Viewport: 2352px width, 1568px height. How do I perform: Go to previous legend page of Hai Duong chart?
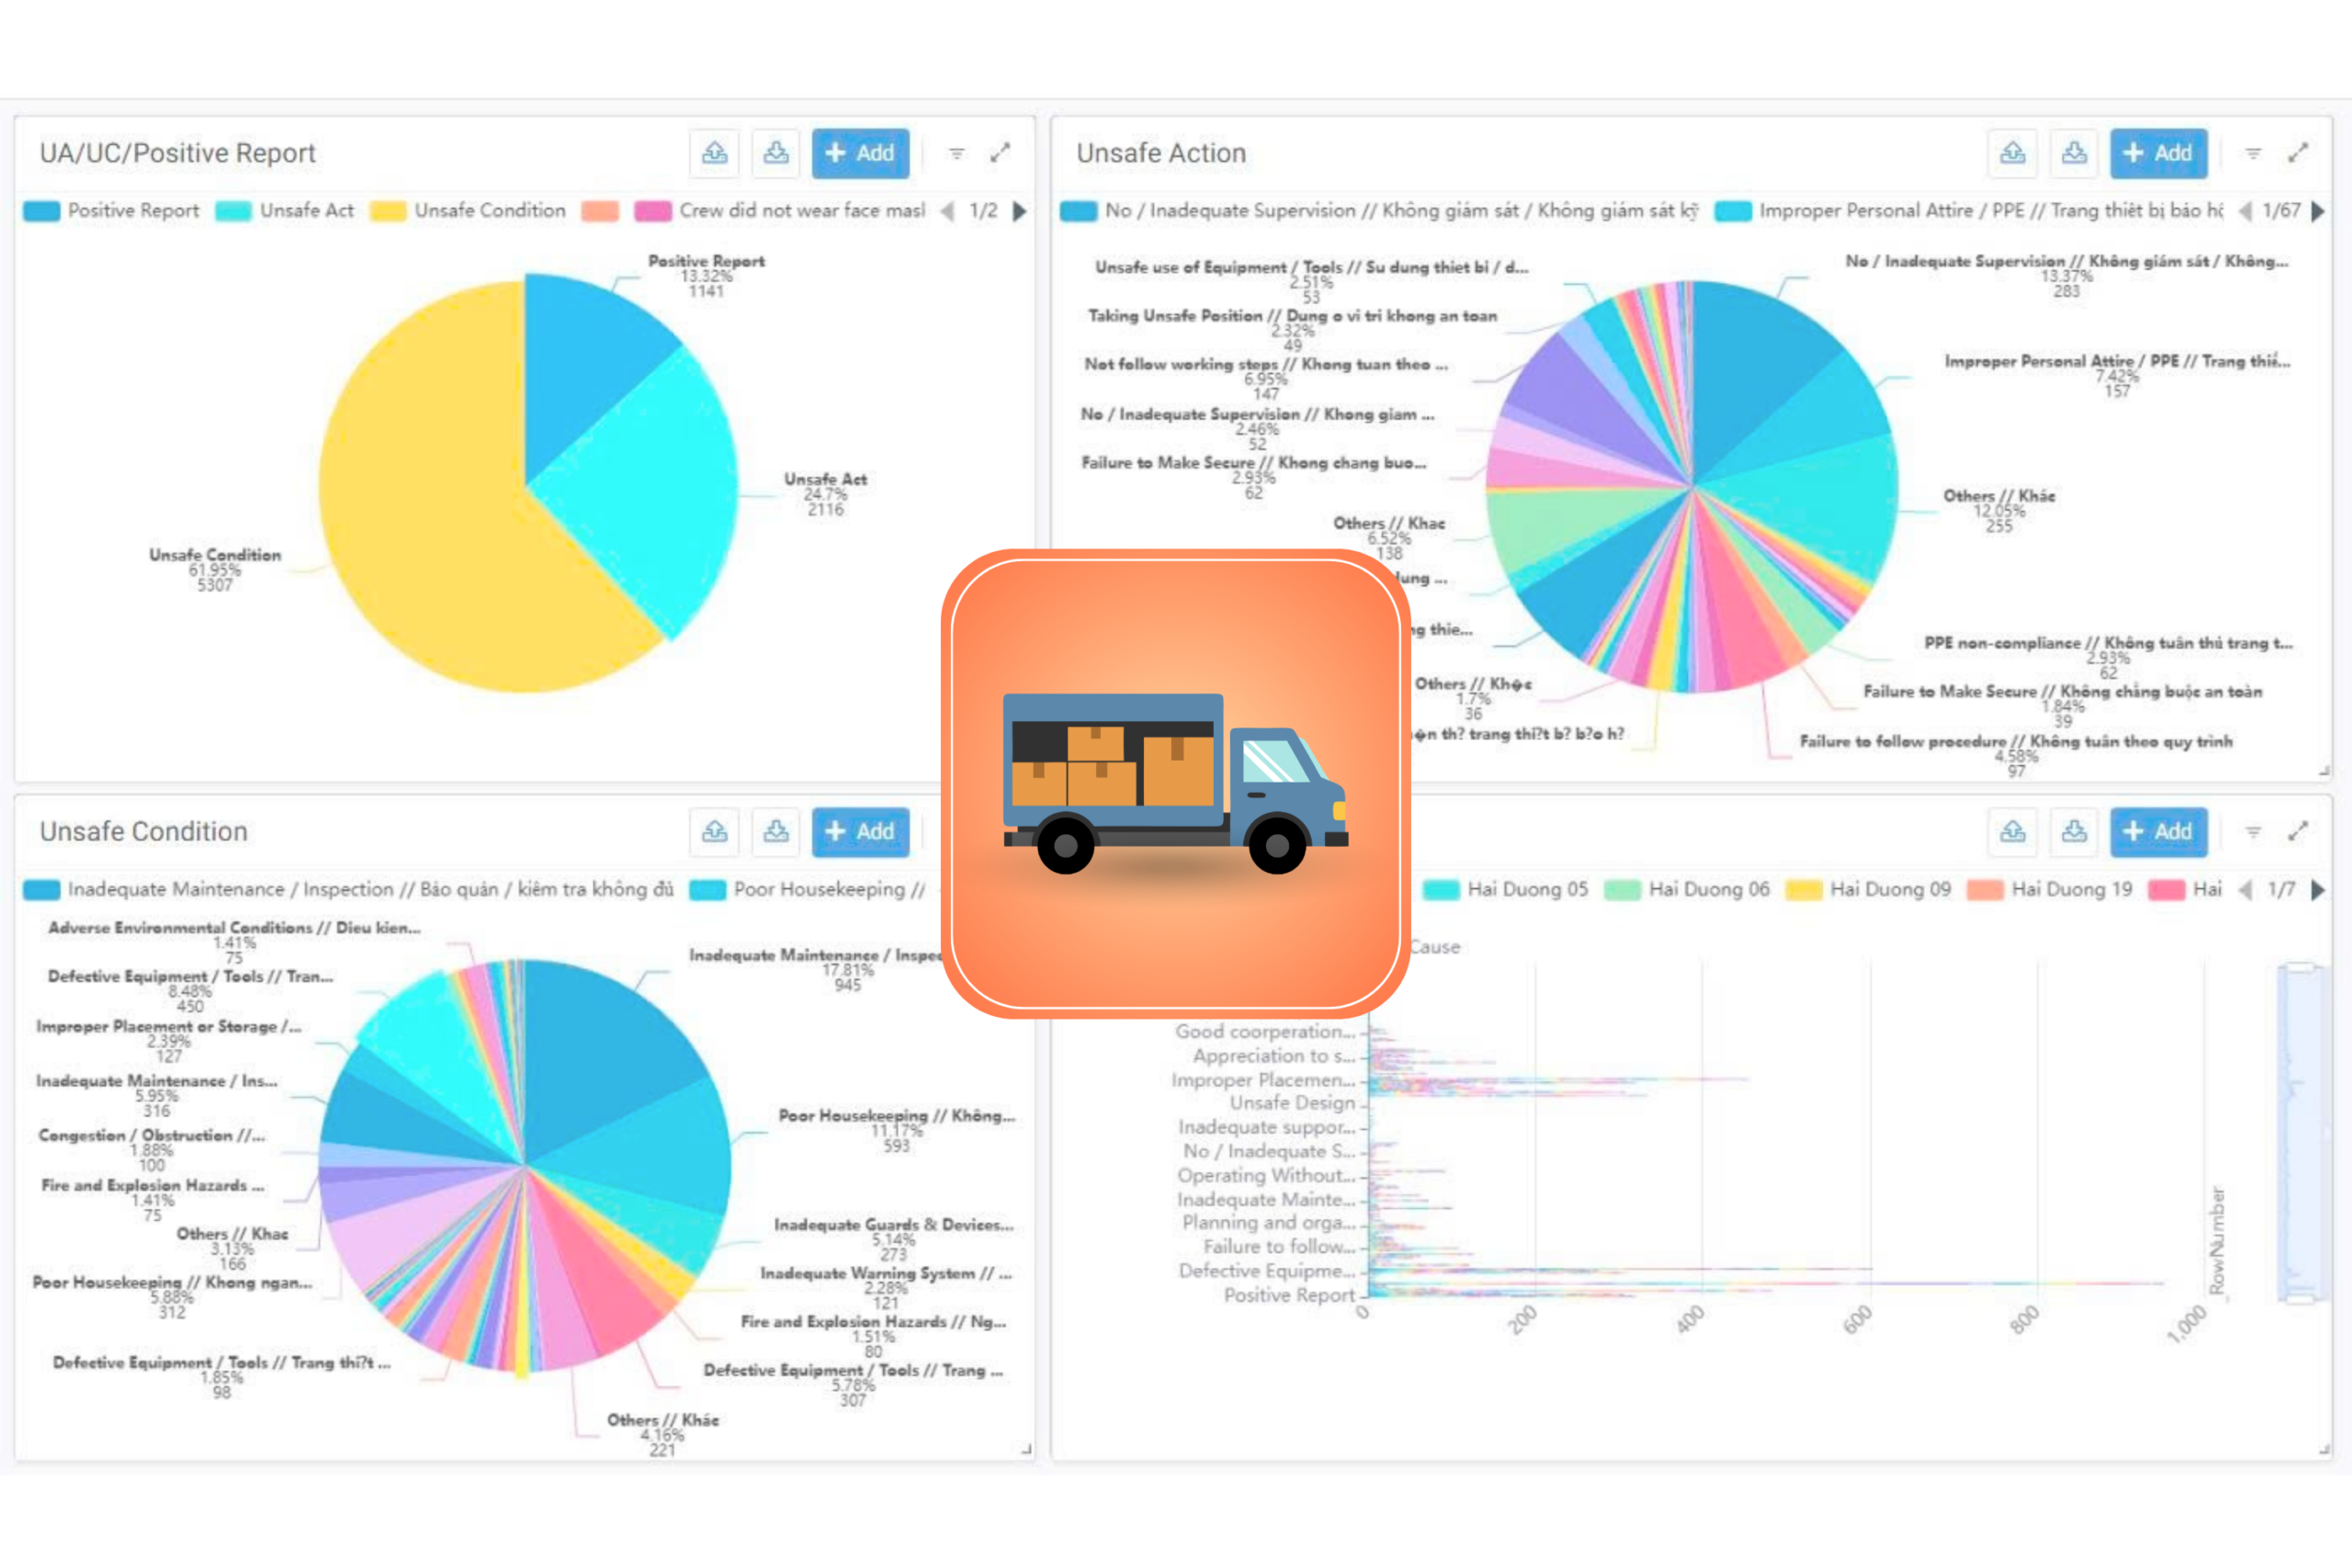point(2245,889)
